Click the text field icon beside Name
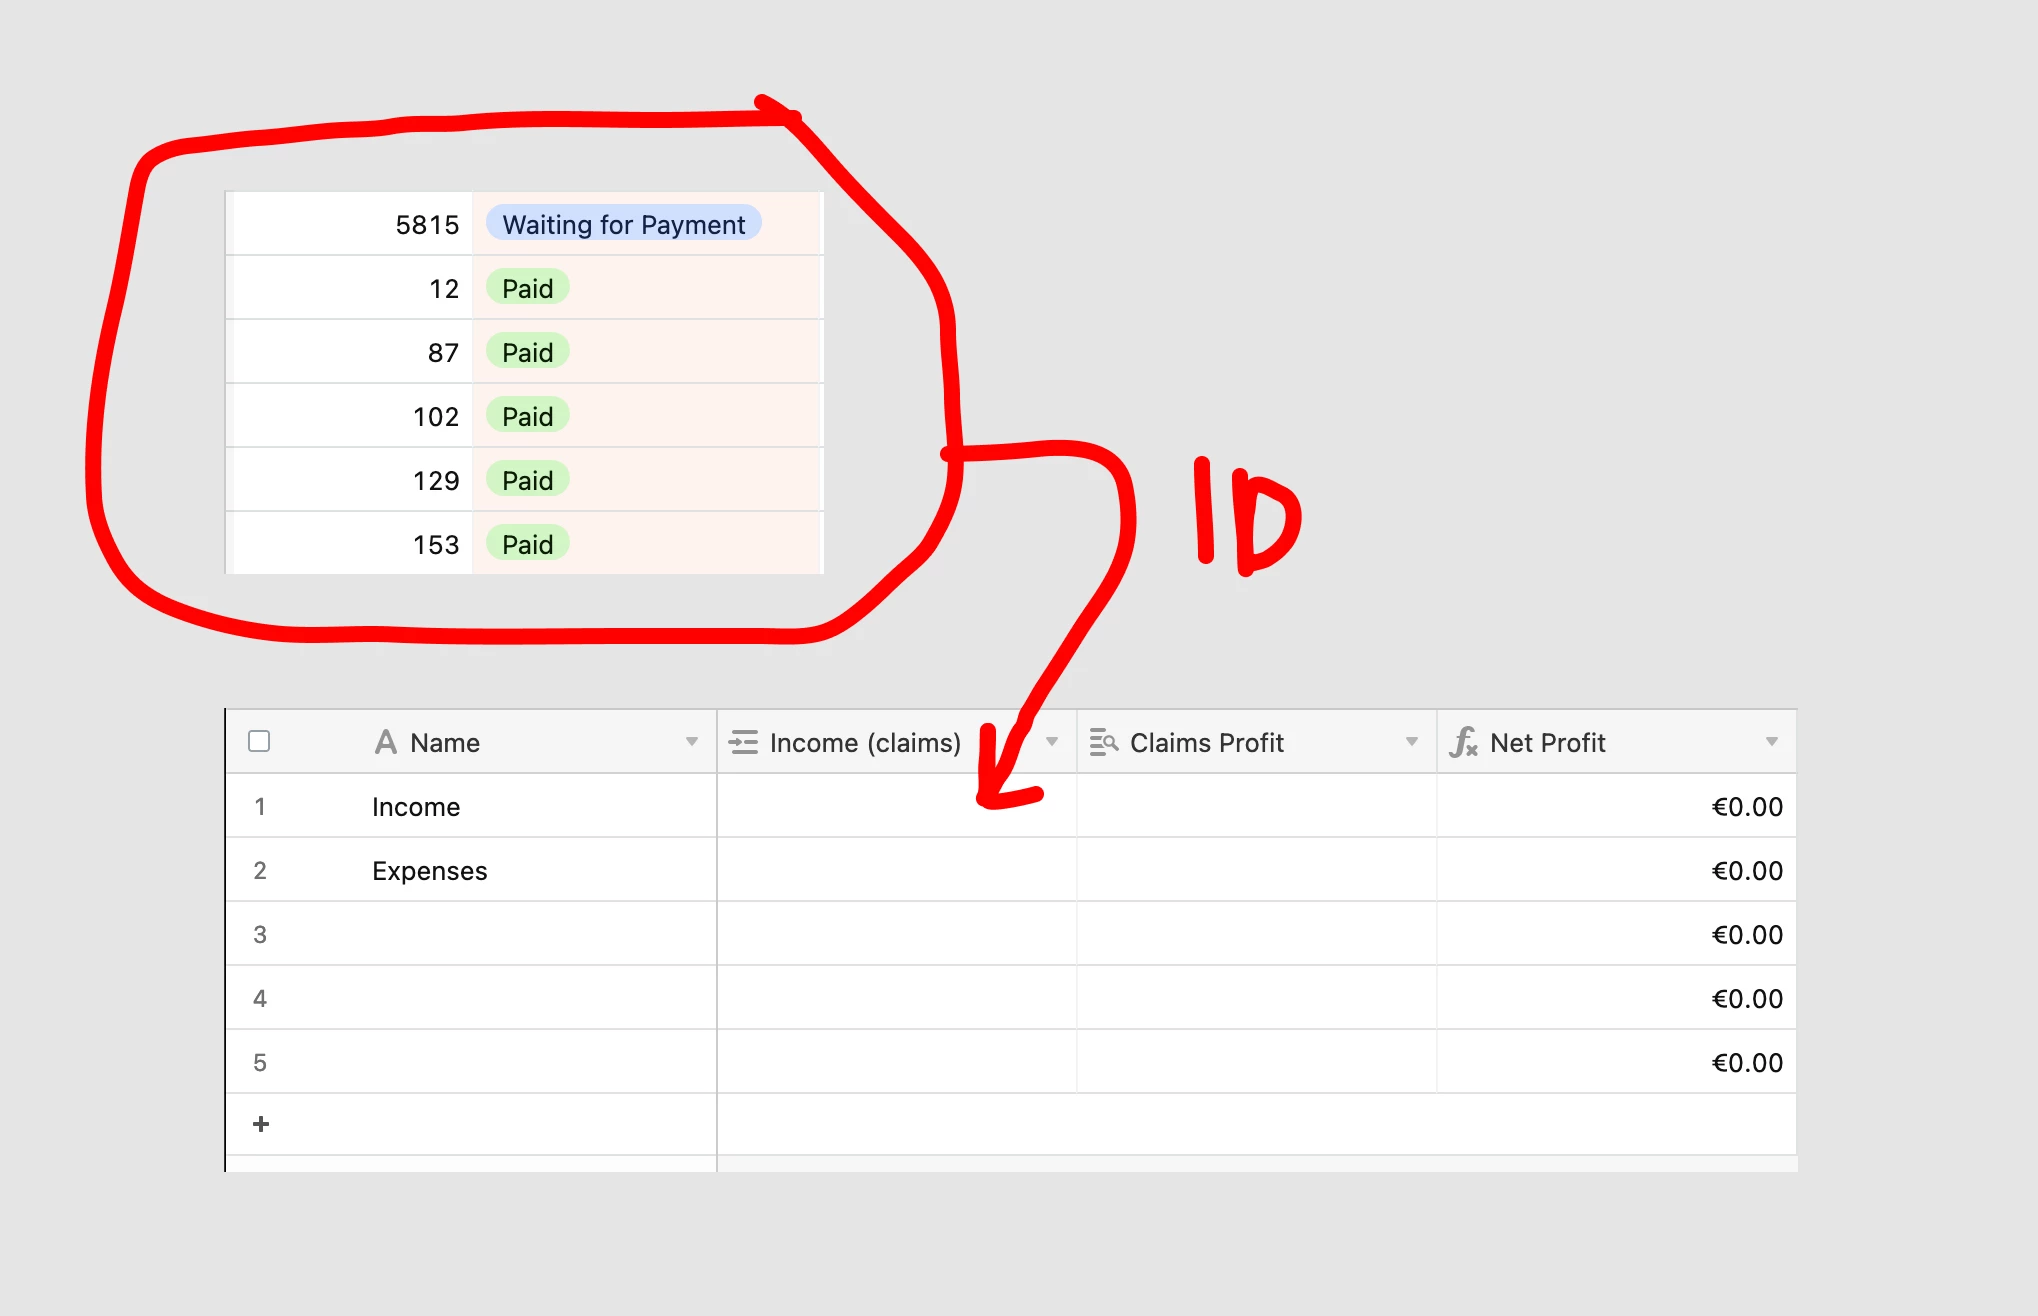Viewport: 2038px width, 1316px height. tap(385, 742)
